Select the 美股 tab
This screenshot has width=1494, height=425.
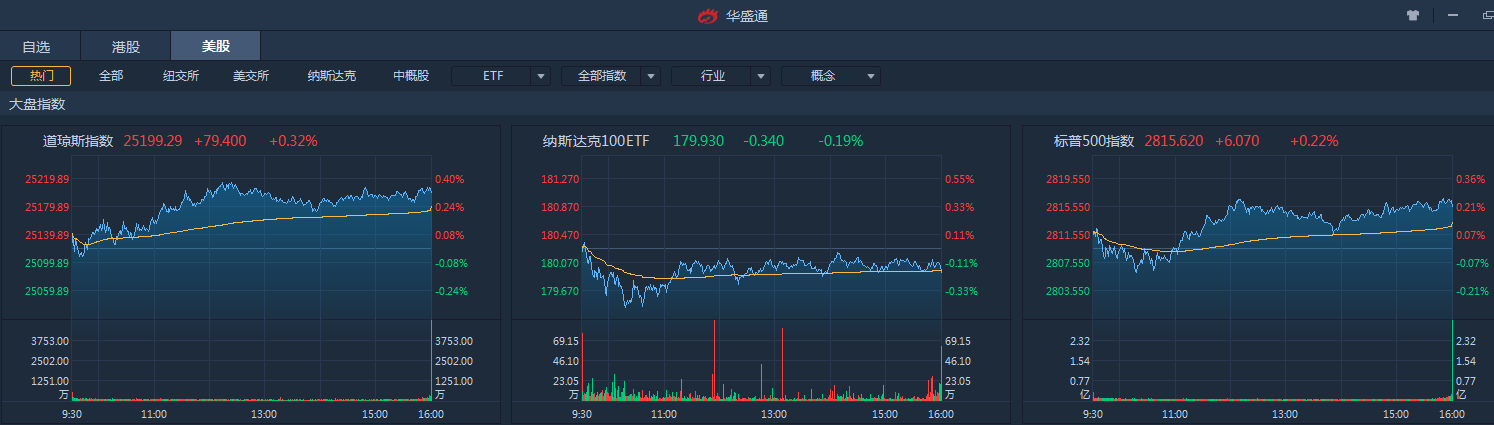[216, 47]
